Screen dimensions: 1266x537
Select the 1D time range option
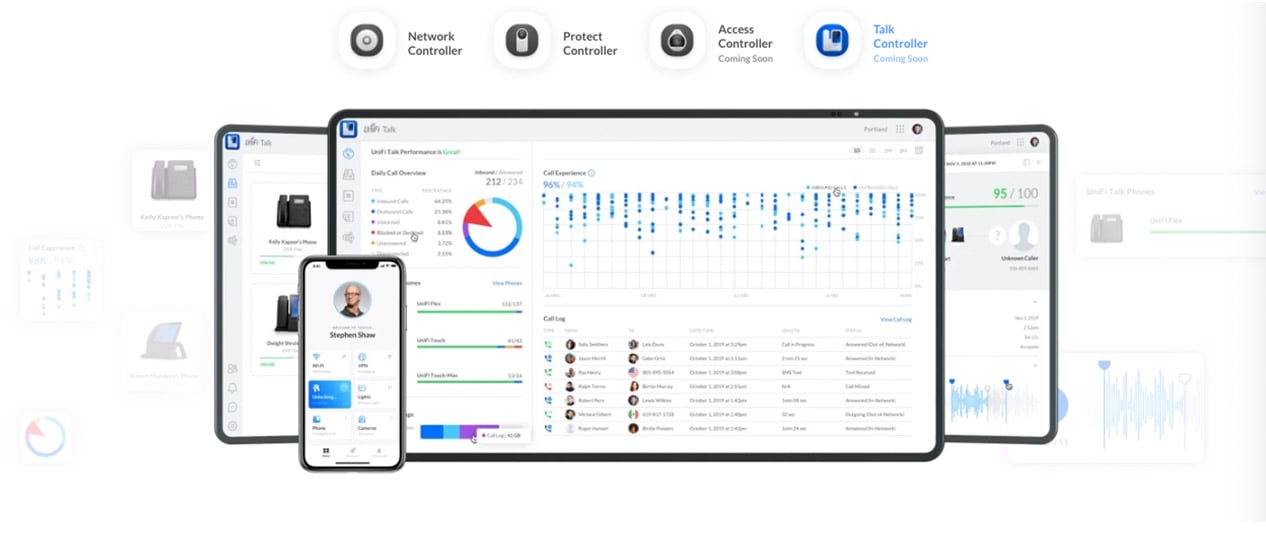[857, 151]
